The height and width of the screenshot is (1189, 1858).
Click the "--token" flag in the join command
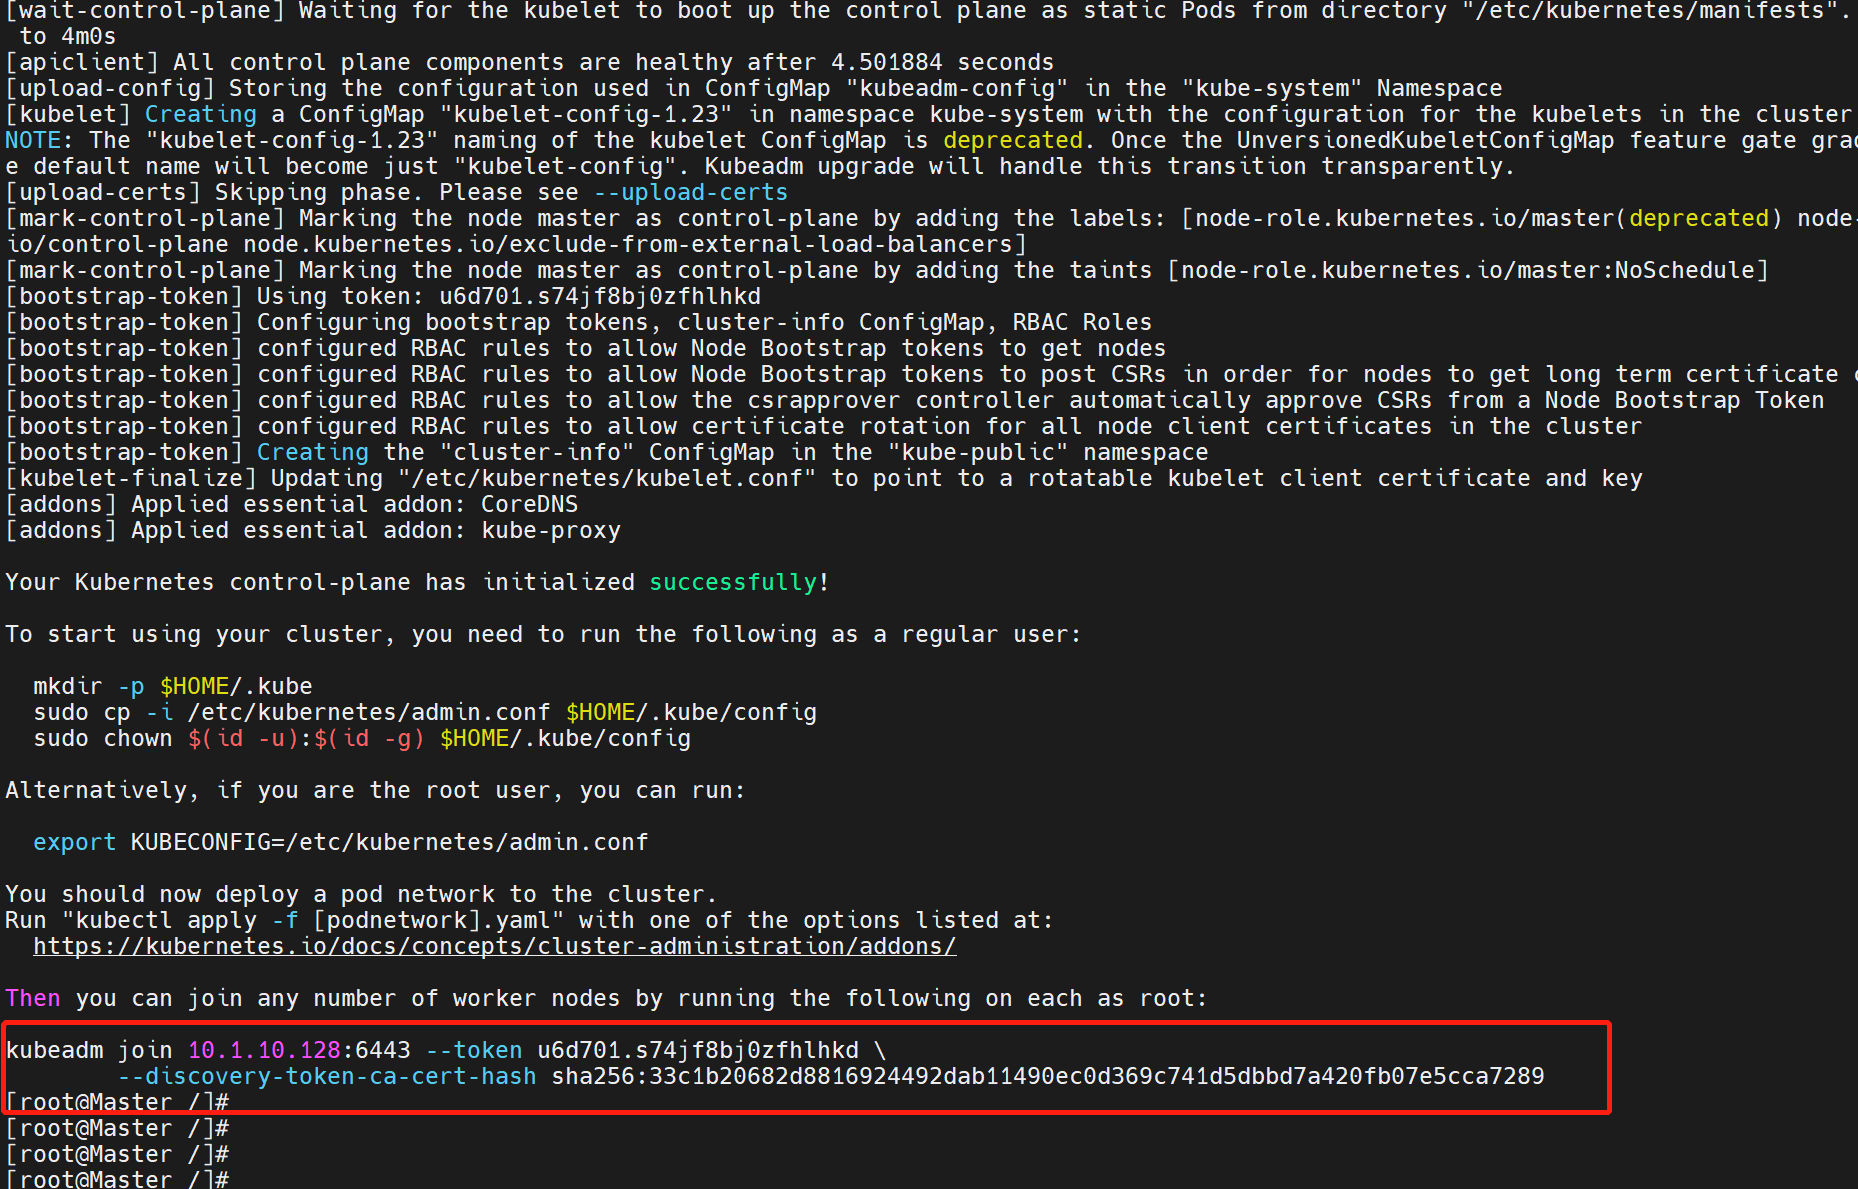pyautogui.click(x=474, y=1050)
